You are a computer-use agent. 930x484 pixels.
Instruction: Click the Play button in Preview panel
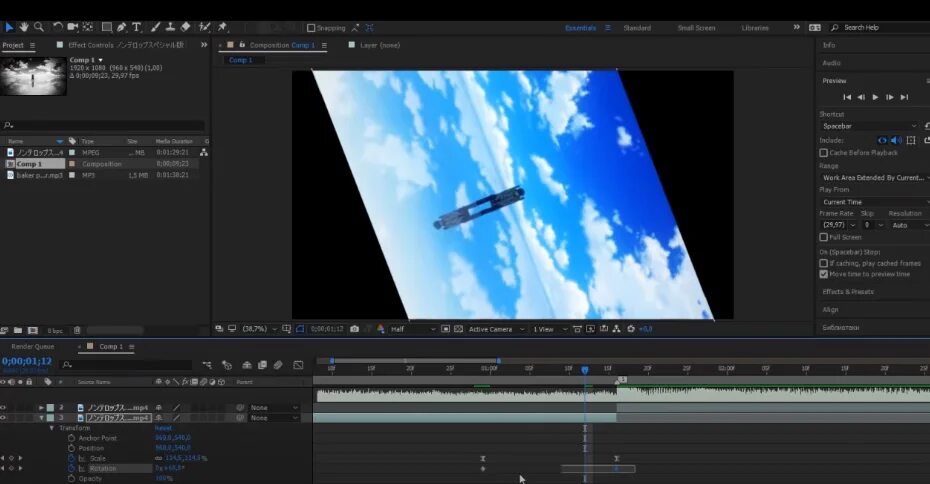pos(875,97)
